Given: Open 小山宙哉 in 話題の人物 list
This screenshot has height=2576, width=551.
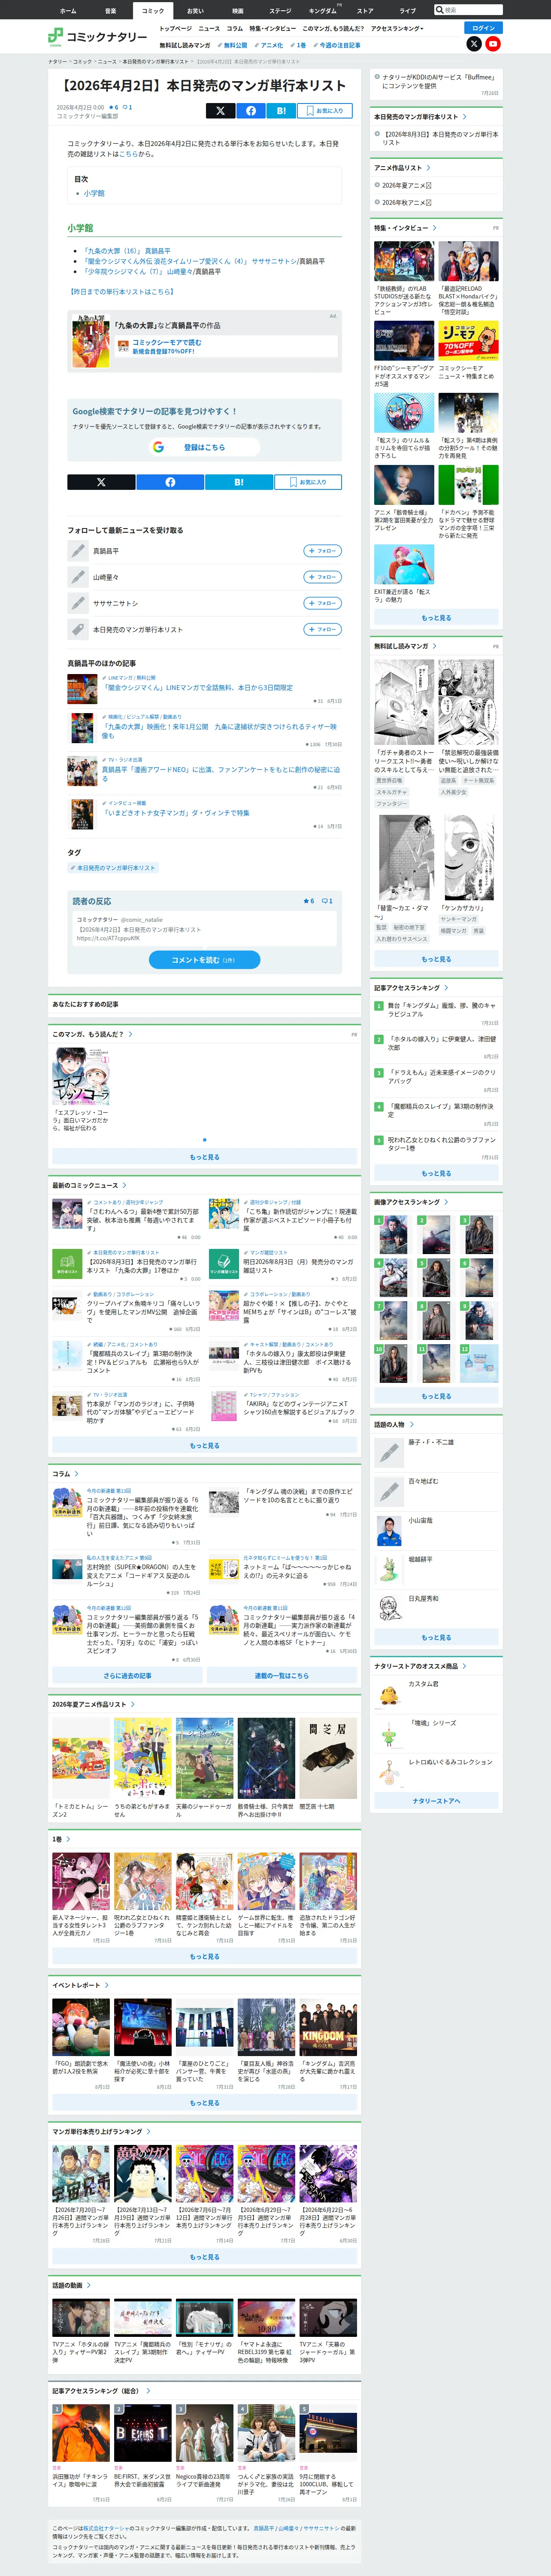Looking at the screenshot, I should click(x=420, y=1520).
